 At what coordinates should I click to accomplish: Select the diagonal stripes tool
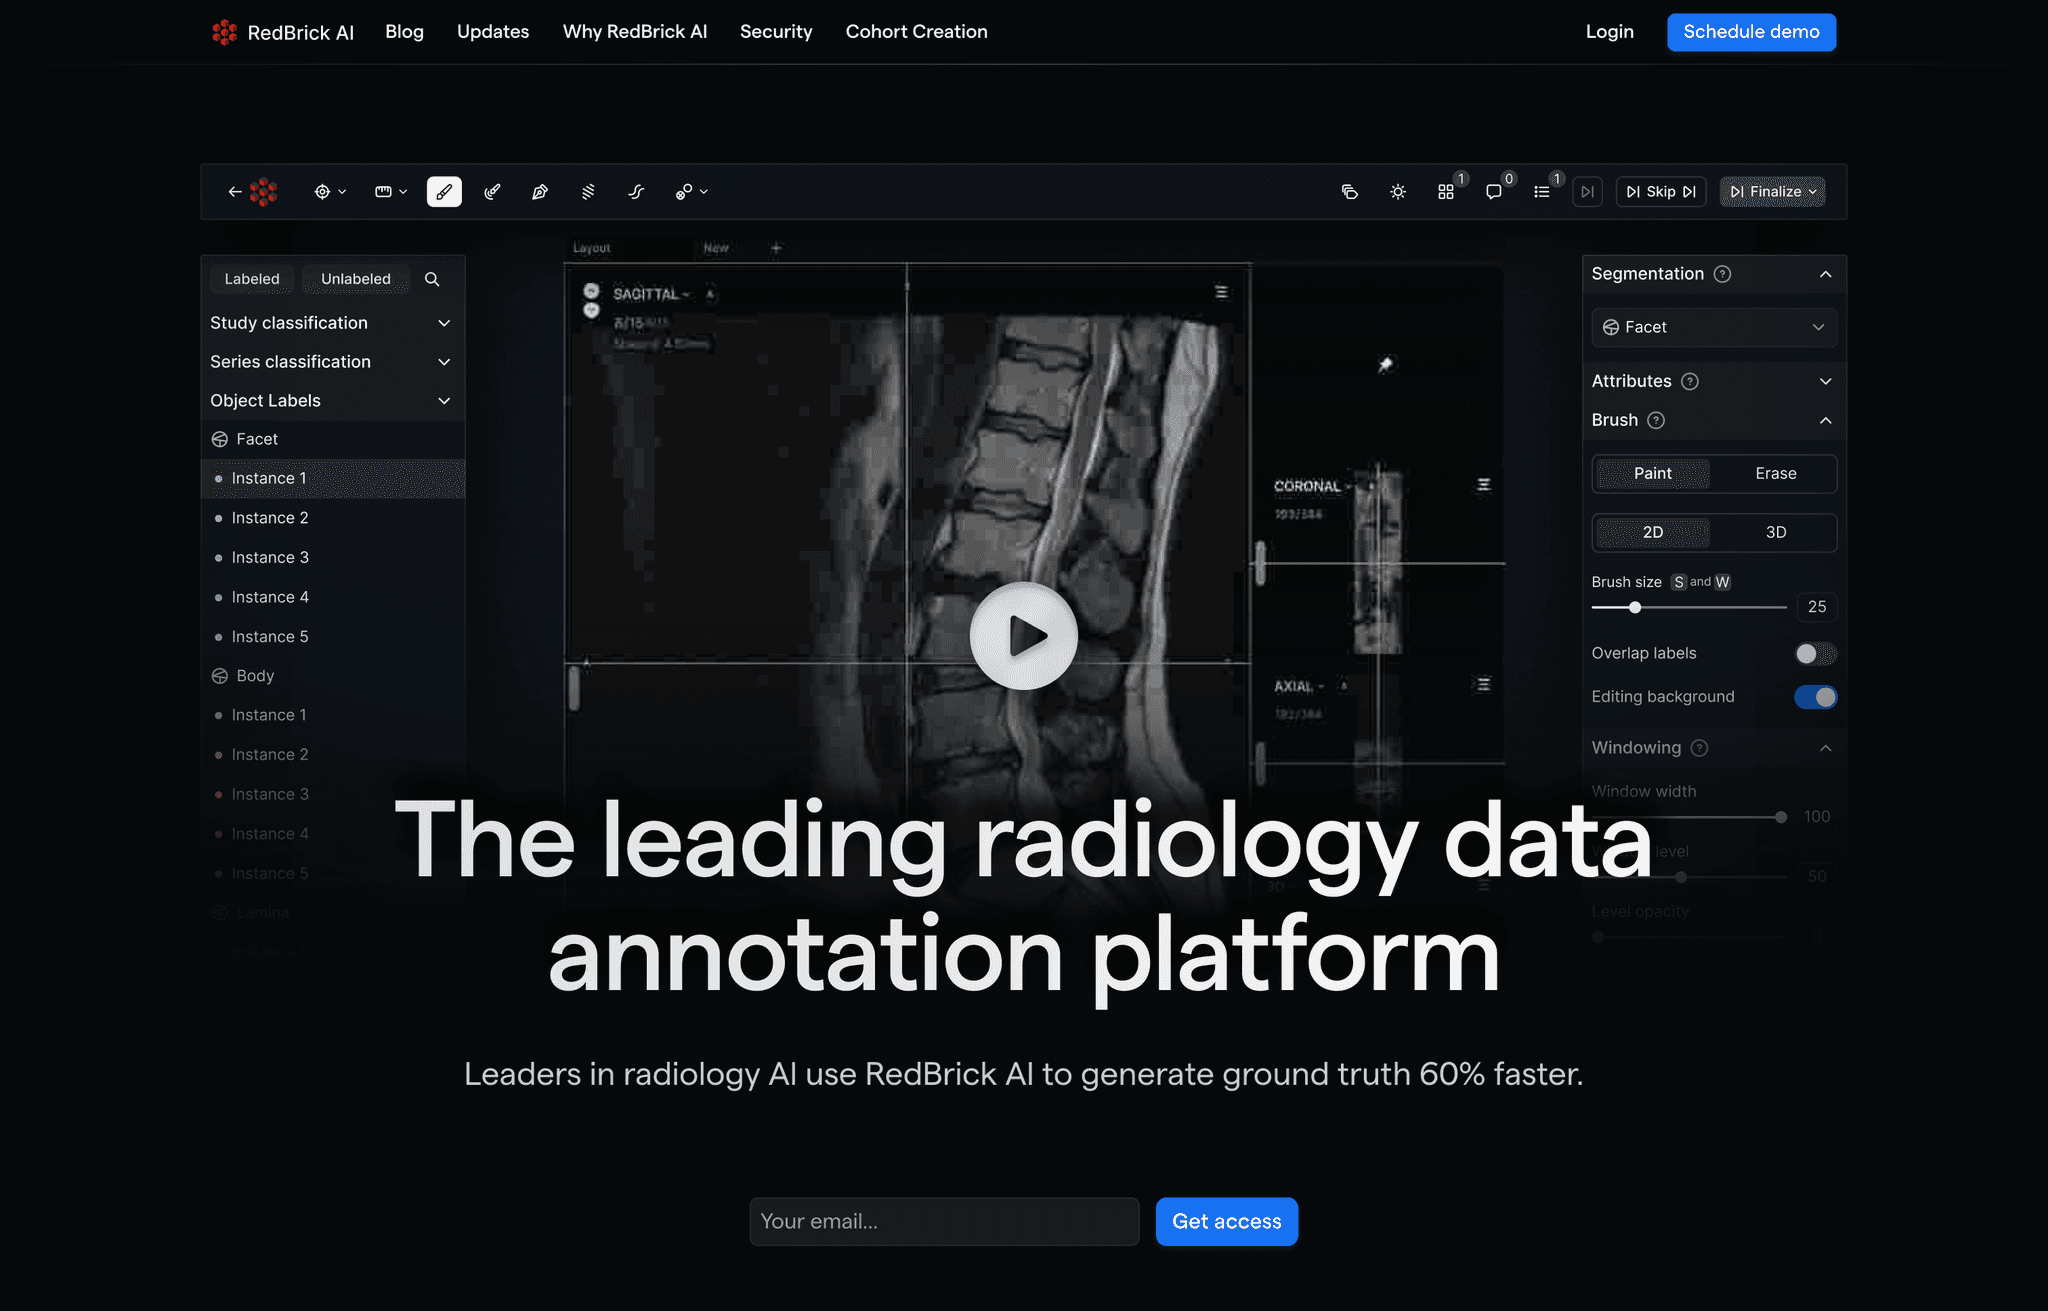pyautogui.click(x=588, y=192)
